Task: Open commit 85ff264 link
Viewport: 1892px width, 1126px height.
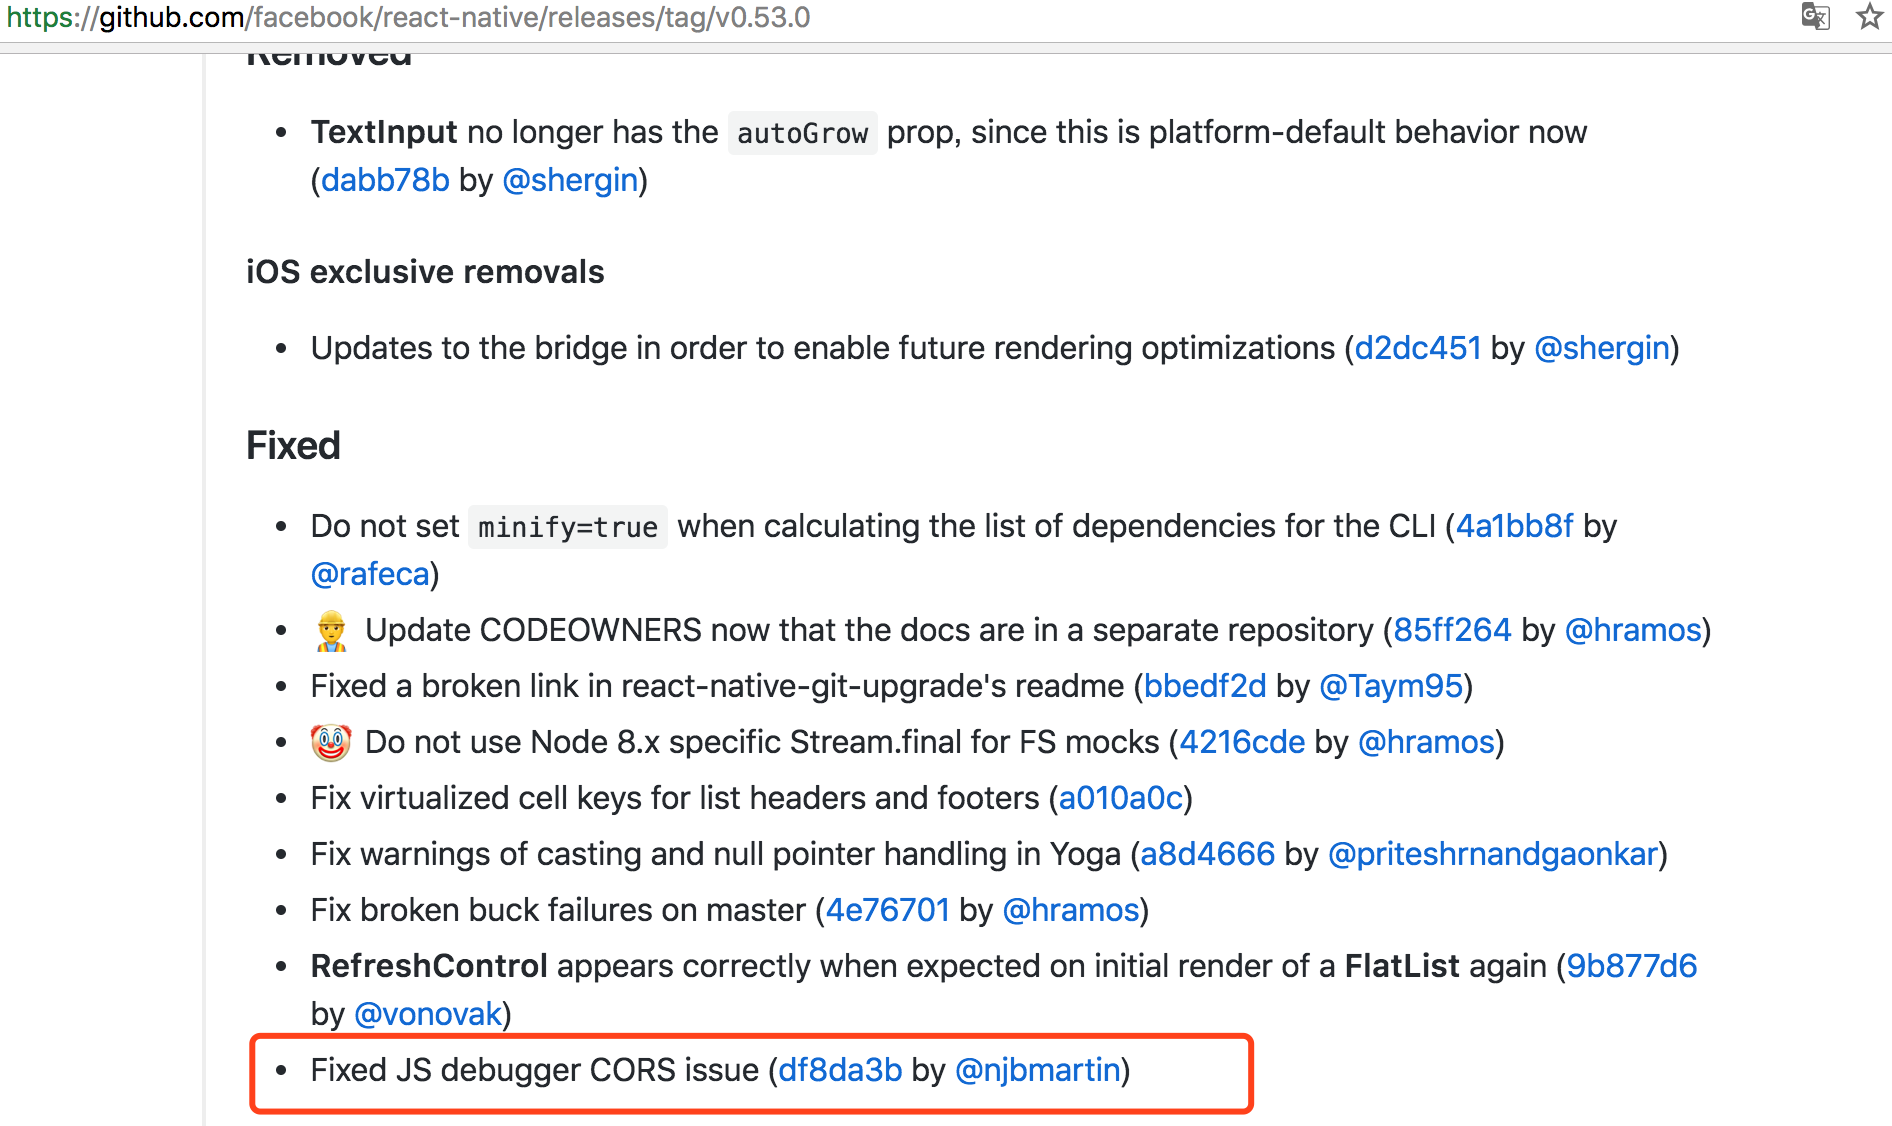Action: tap(1452, 630)
